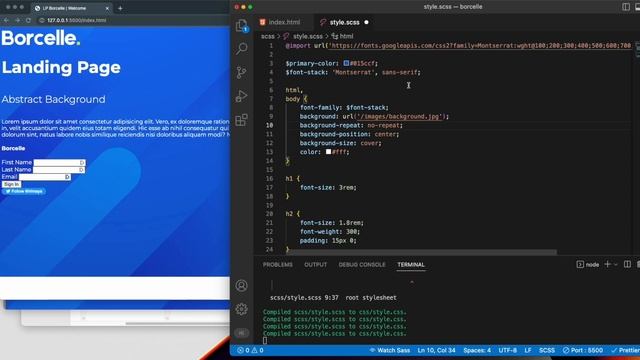Image resolution: width=640 pixels, height=360 pixels.
Task: Open the #015ccf primary color swatch
Action: pos(346,63)
